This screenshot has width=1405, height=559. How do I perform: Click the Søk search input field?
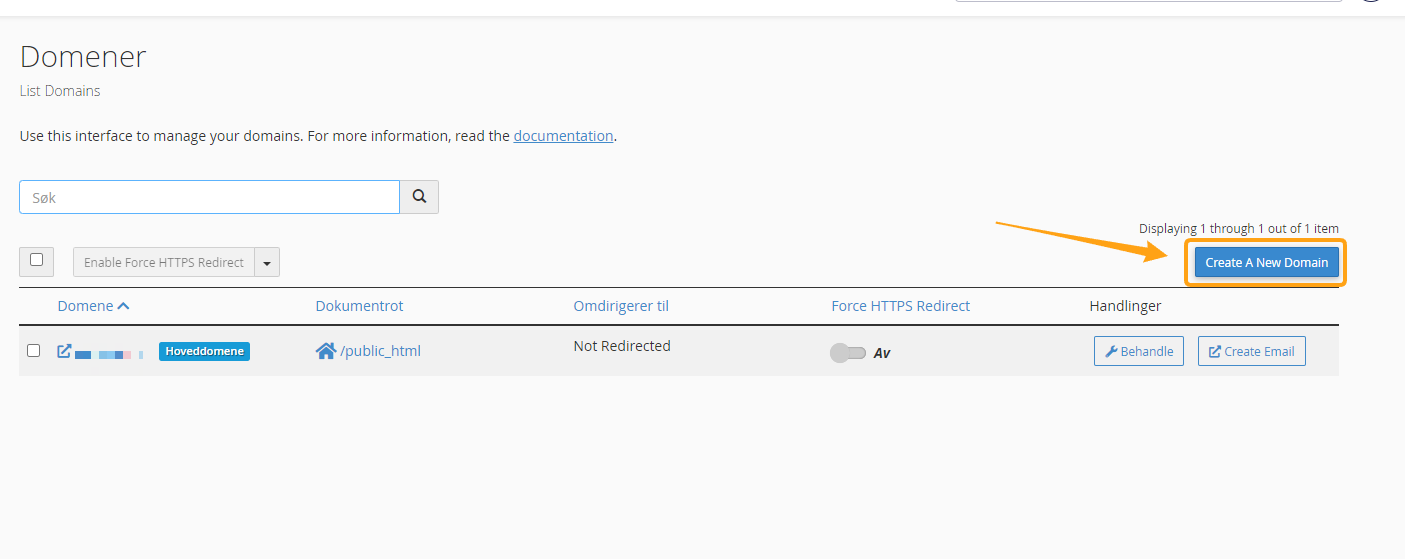click(209, 197)
